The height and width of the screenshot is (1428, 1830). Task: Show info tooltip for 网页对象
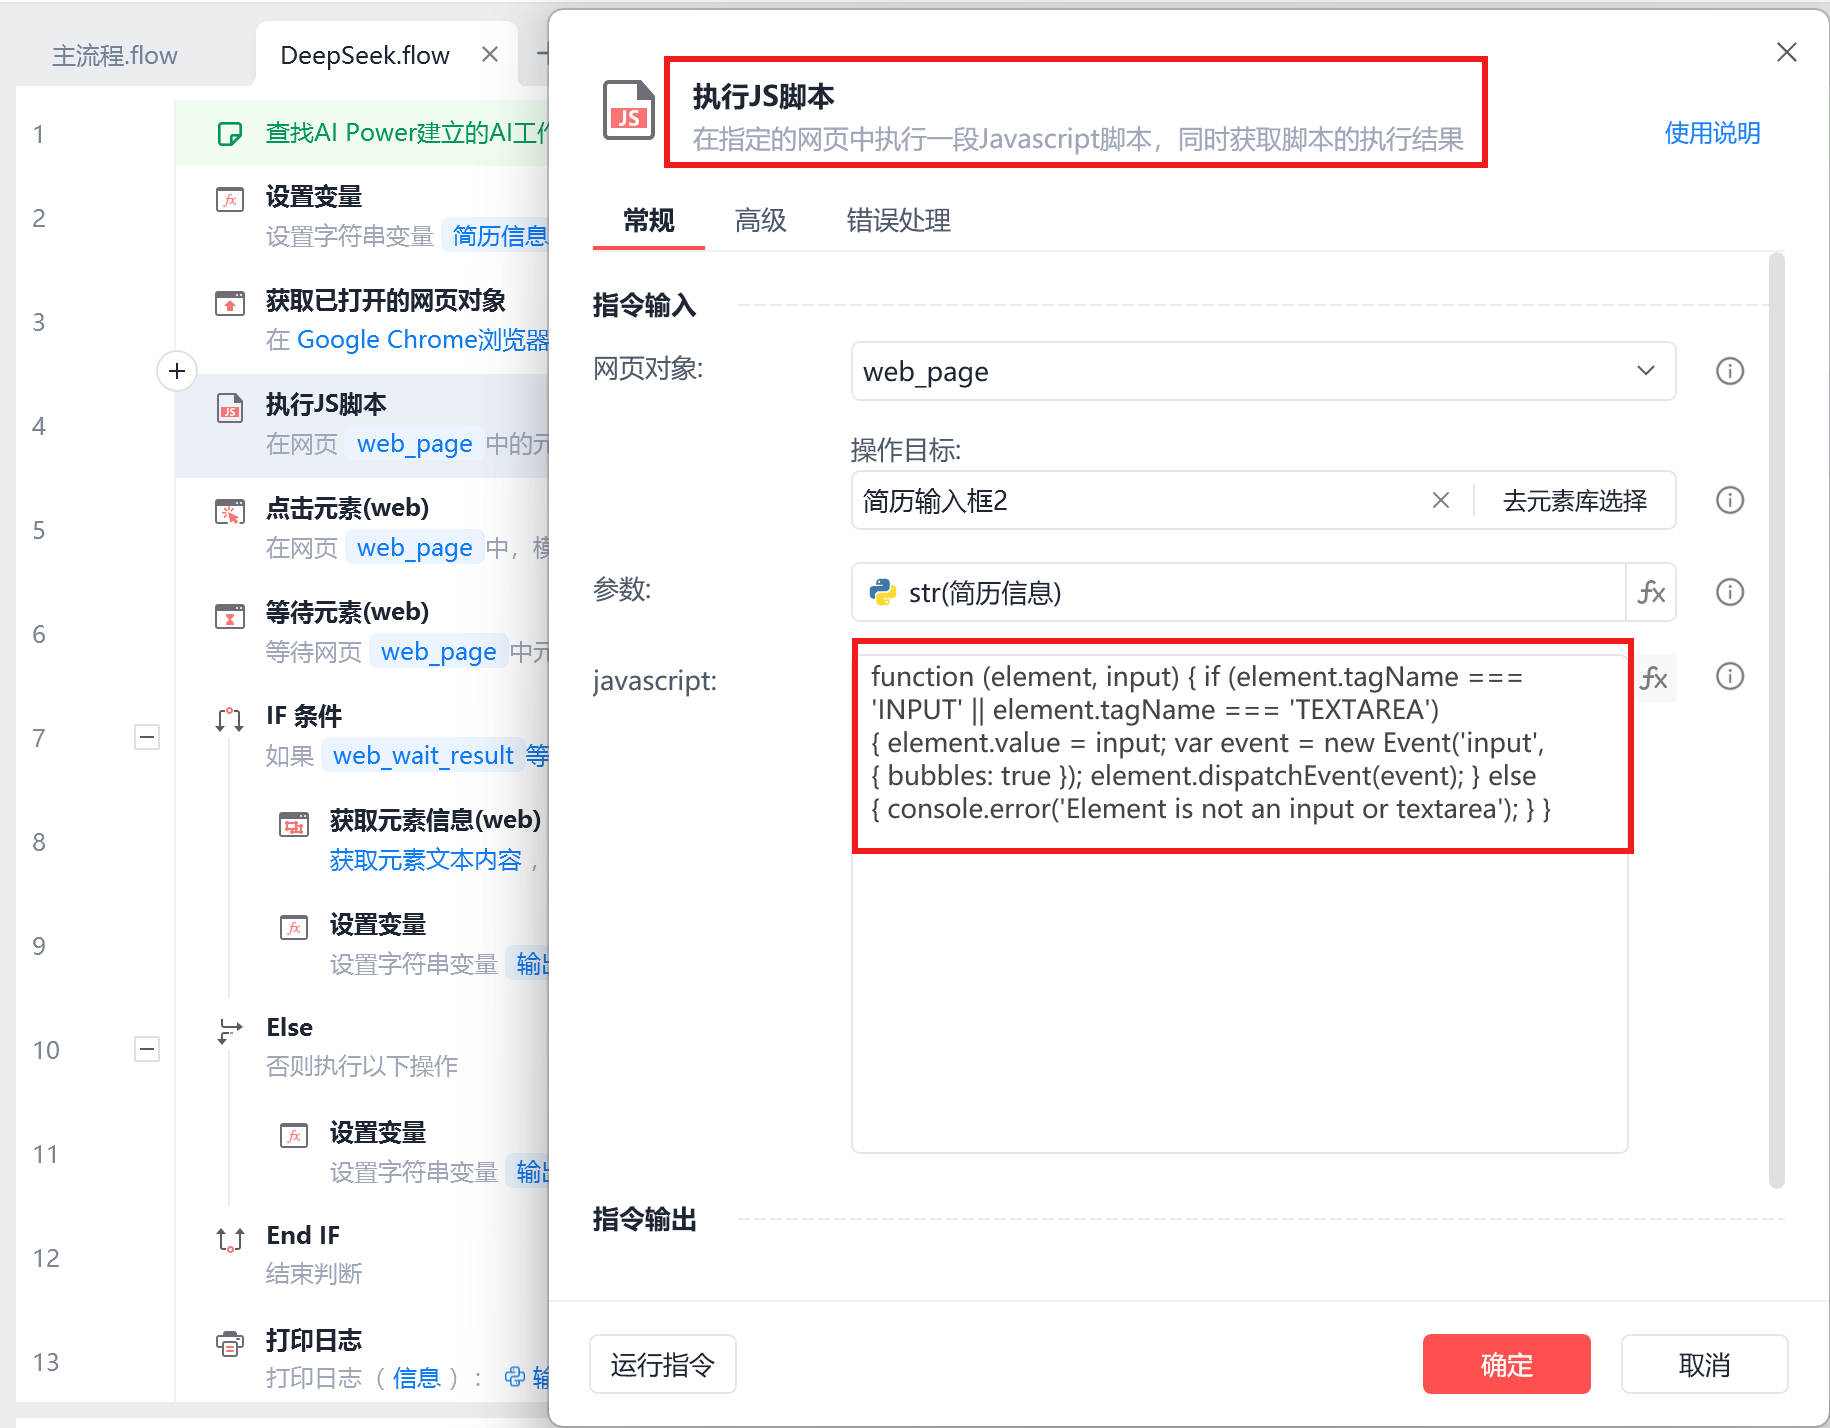(x=1729, y=371)
